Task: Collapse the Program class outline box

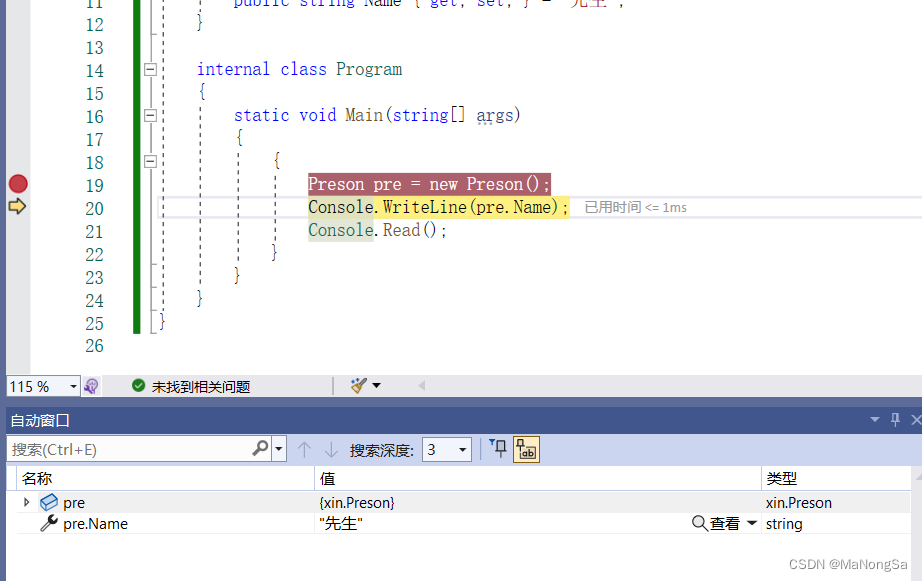Action: pos(151,69)
